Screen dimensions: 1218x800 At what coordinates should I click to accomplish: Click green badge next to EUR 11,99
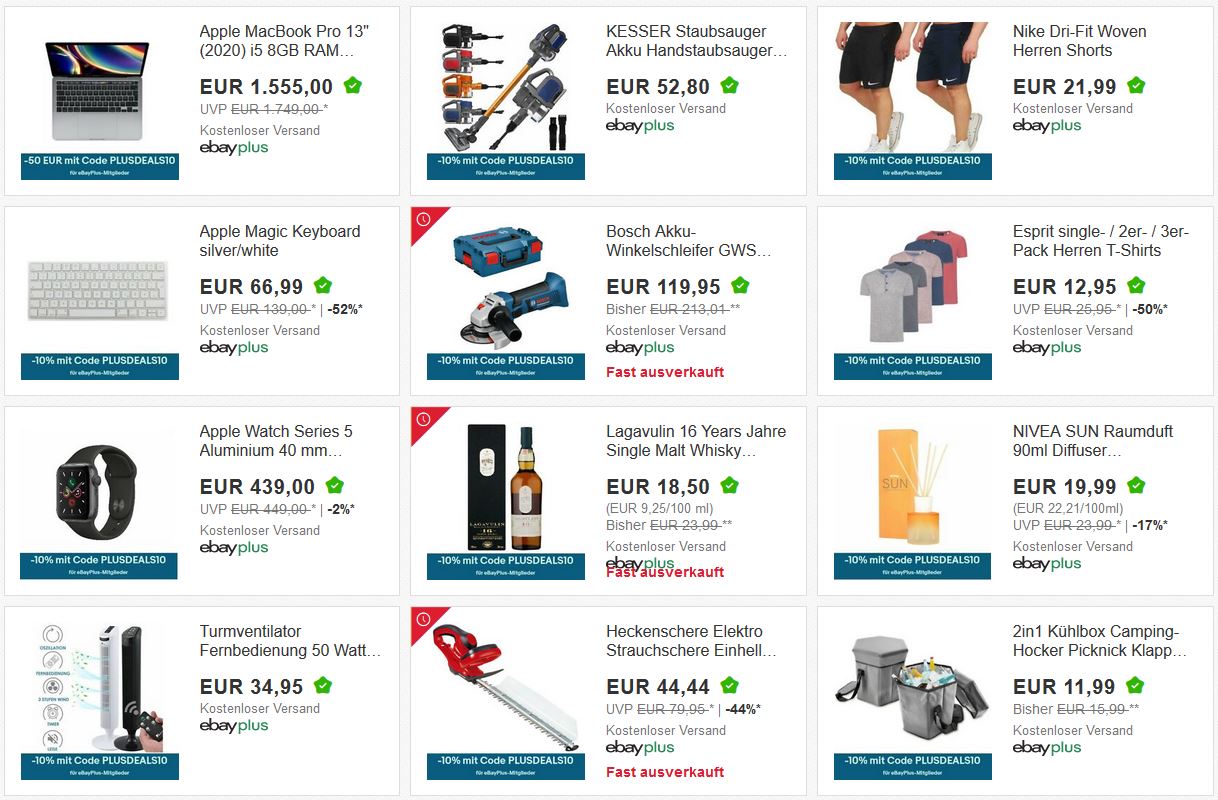[x=1135, y=686]
